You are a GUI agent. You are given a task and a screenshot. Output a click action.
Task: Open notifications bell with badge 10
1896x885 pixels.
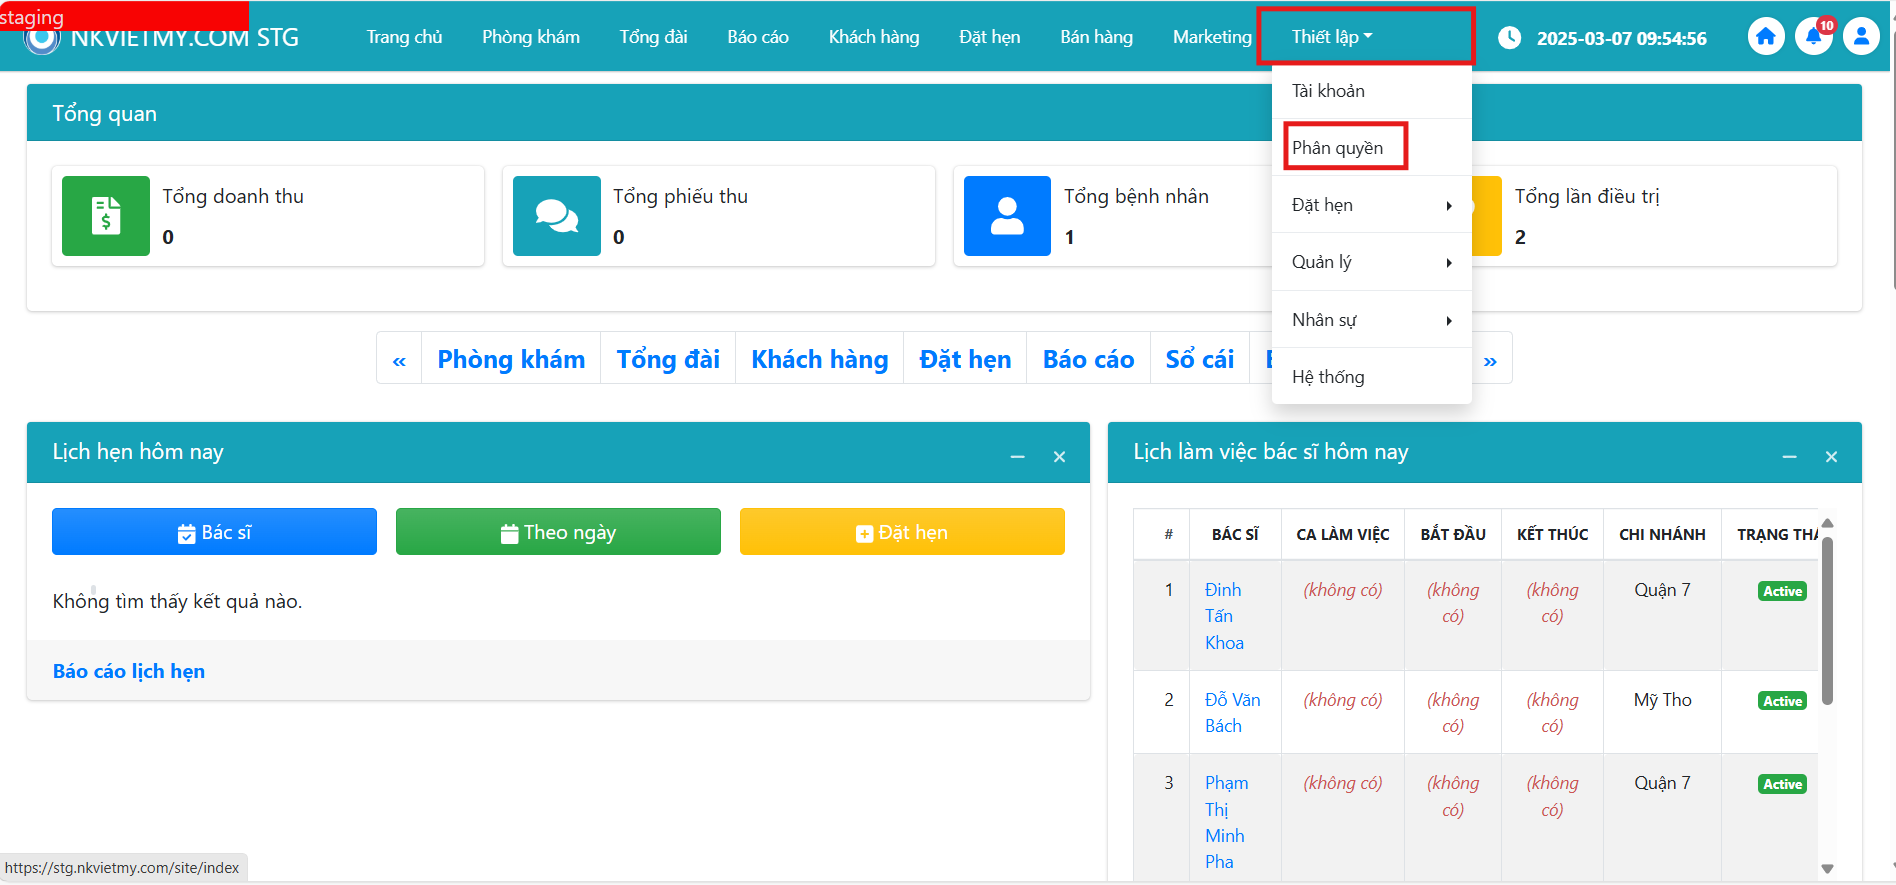click(x=1813, y=37)
